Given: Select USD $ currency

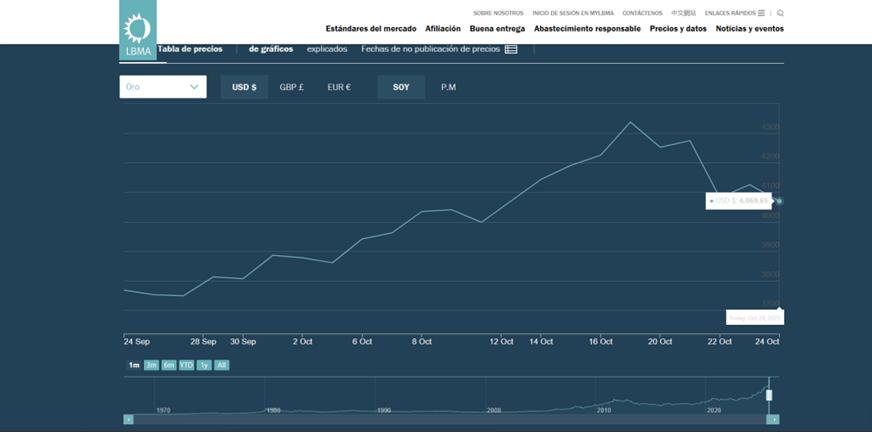Looking at the screenshot, I should pyautogui.click(x=244, y=87).
